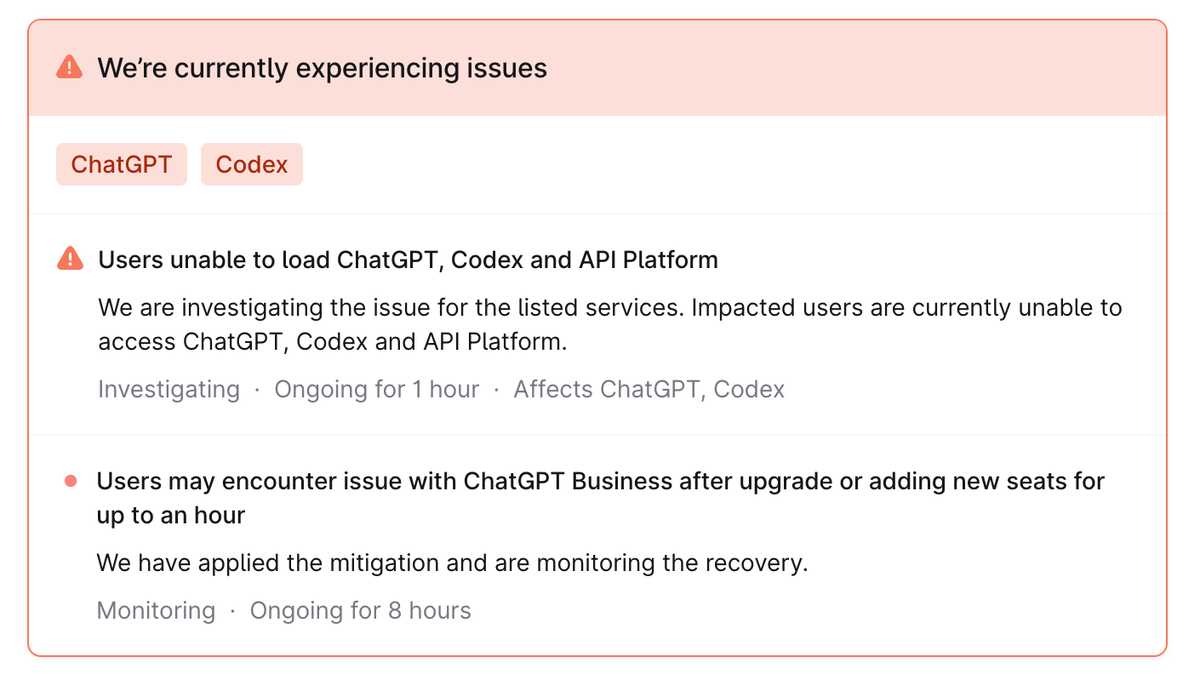Click empty pink area of the header banner
1200x674 pixels.
[x=850, y=68]
